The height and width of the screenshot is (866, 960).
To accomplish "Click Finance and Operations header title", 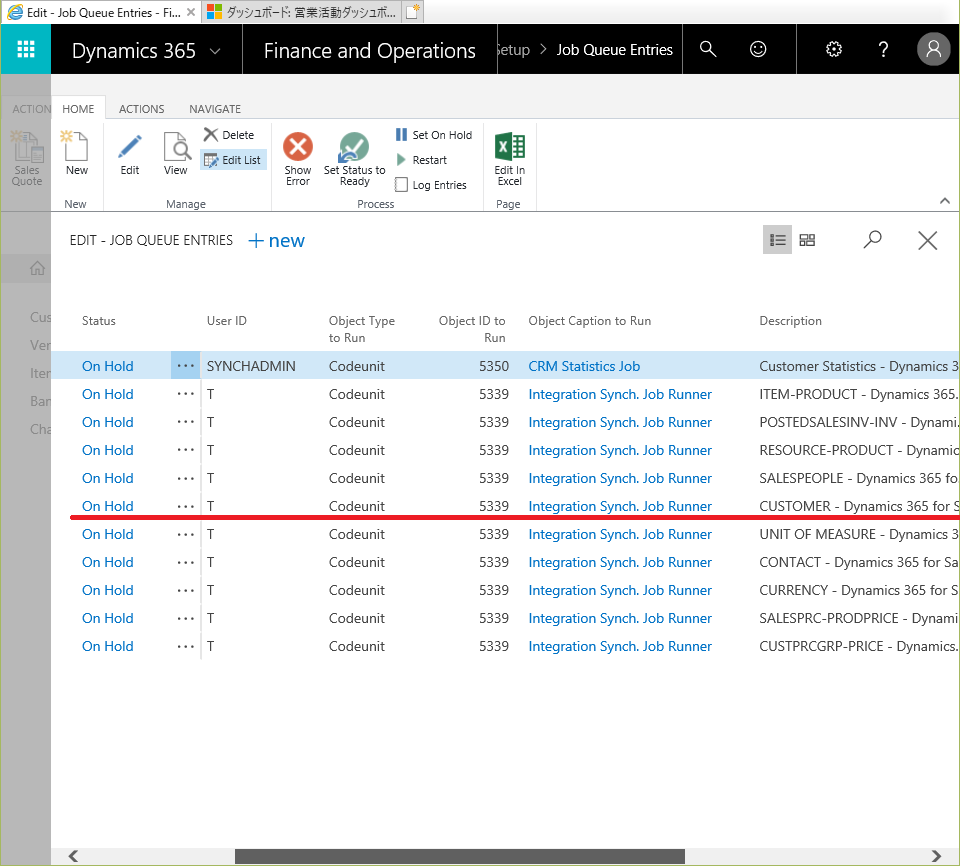I will click(369, 51).
